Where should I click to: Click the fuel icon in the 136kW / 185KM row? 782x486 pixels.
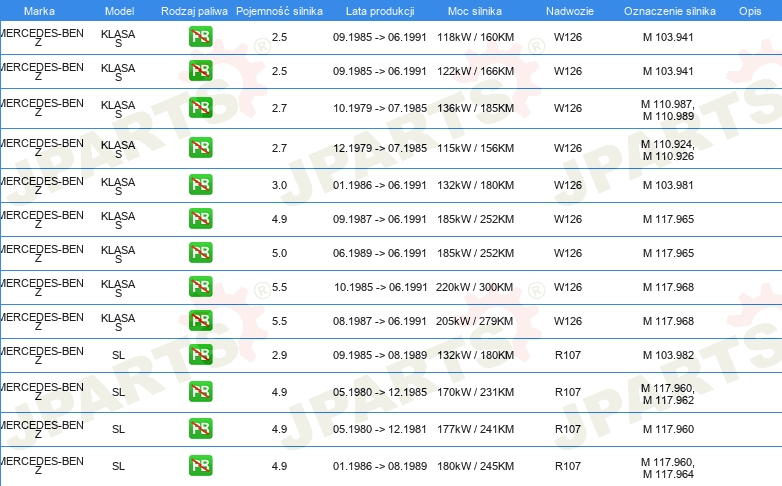click(200, 108)
